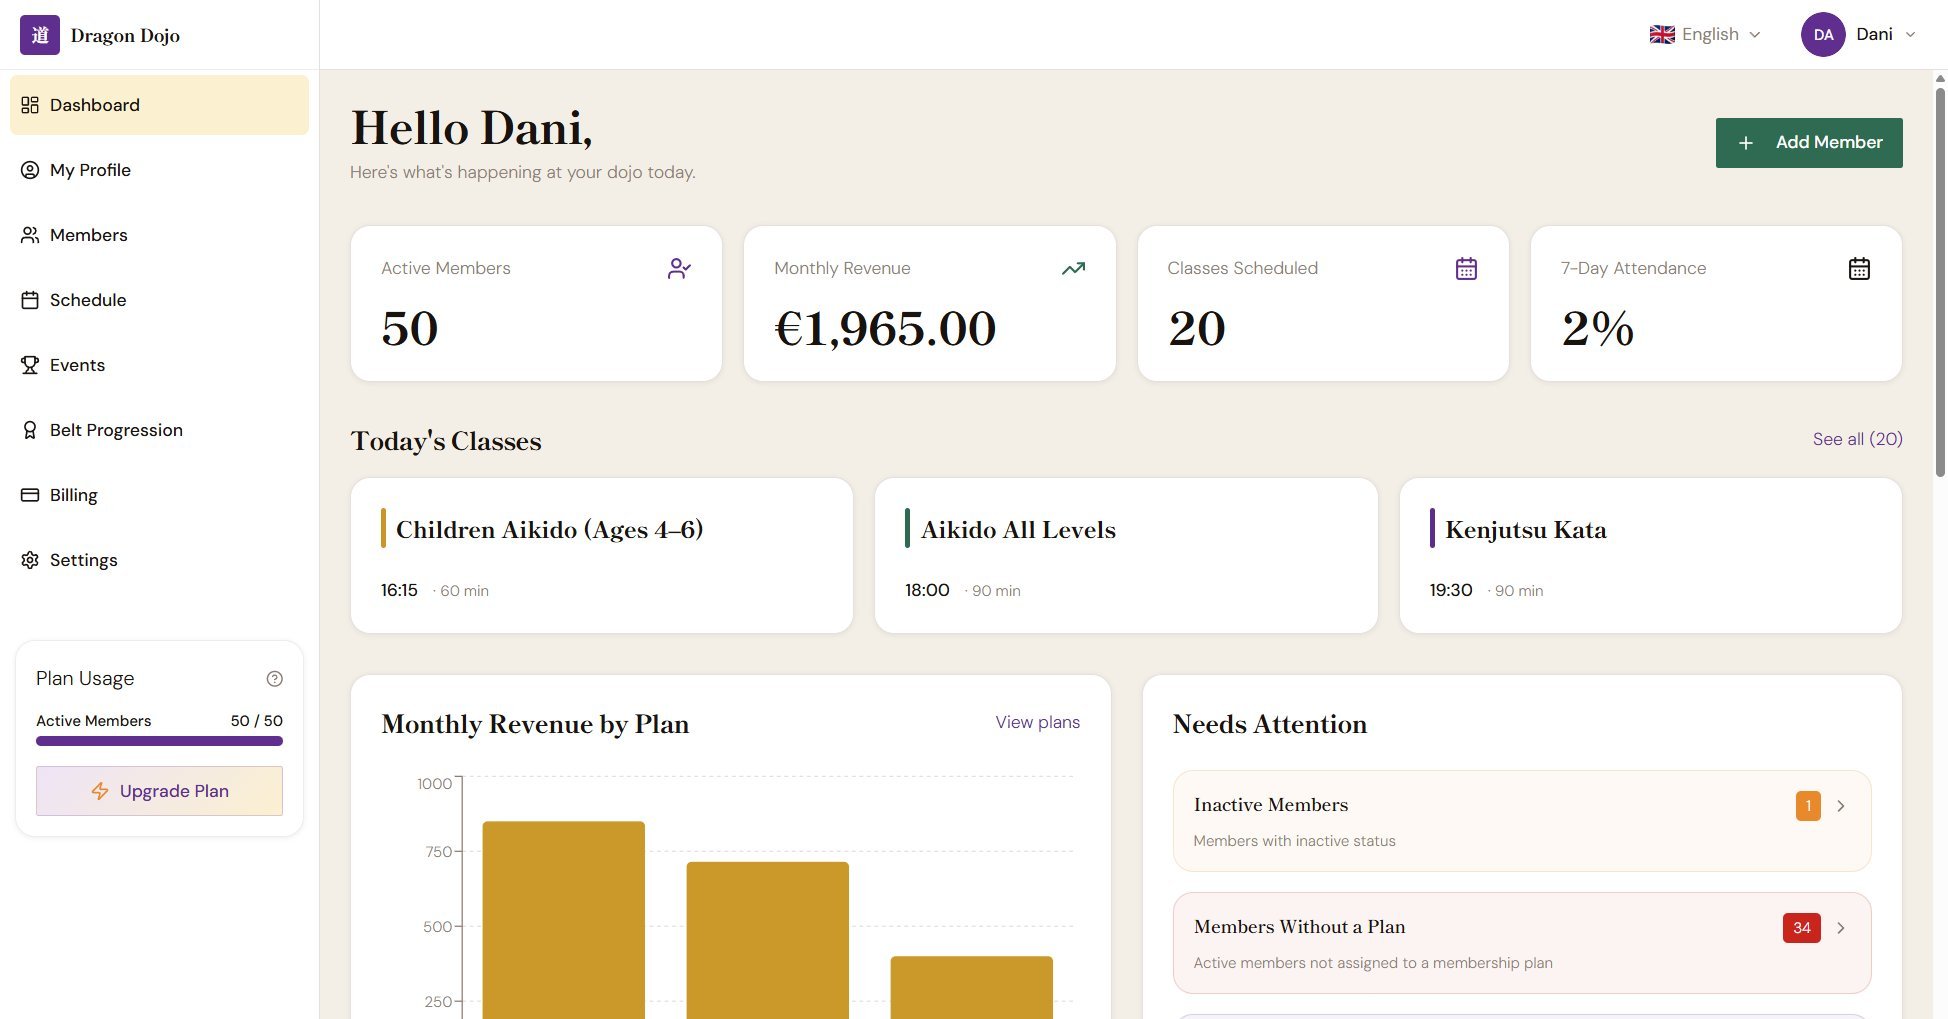Viewport: 1948px width, 1019px height.
Task: Open the Inactive Members attention card
Action: 1522,821
